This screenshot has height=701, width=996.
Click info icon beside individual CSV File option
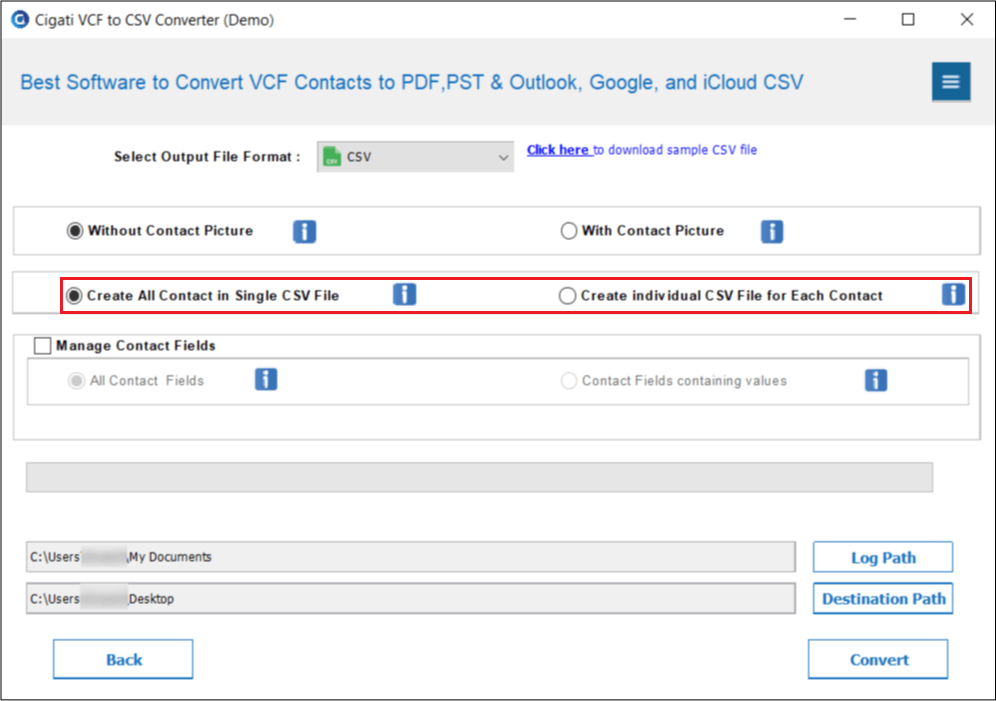point(953,295)
